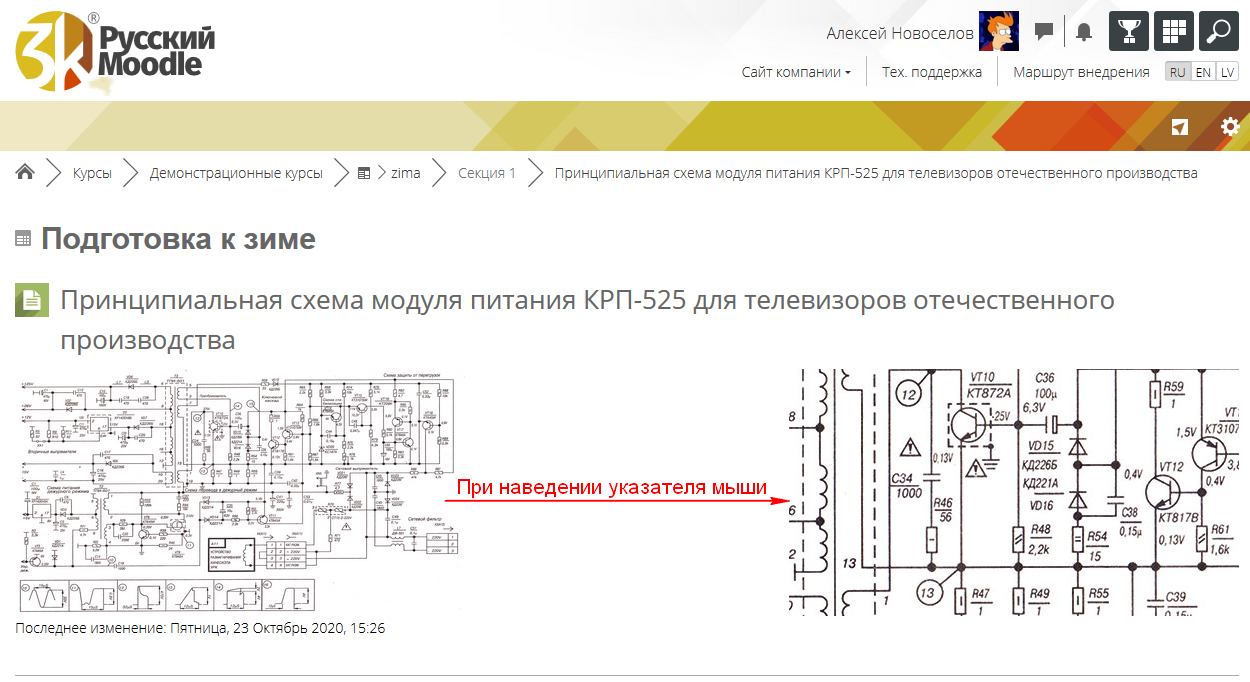The width and height of the screenshot is (1250, 682).
Task: Go to home via breadcrumb house icon
Action: (x=25, y=173)
